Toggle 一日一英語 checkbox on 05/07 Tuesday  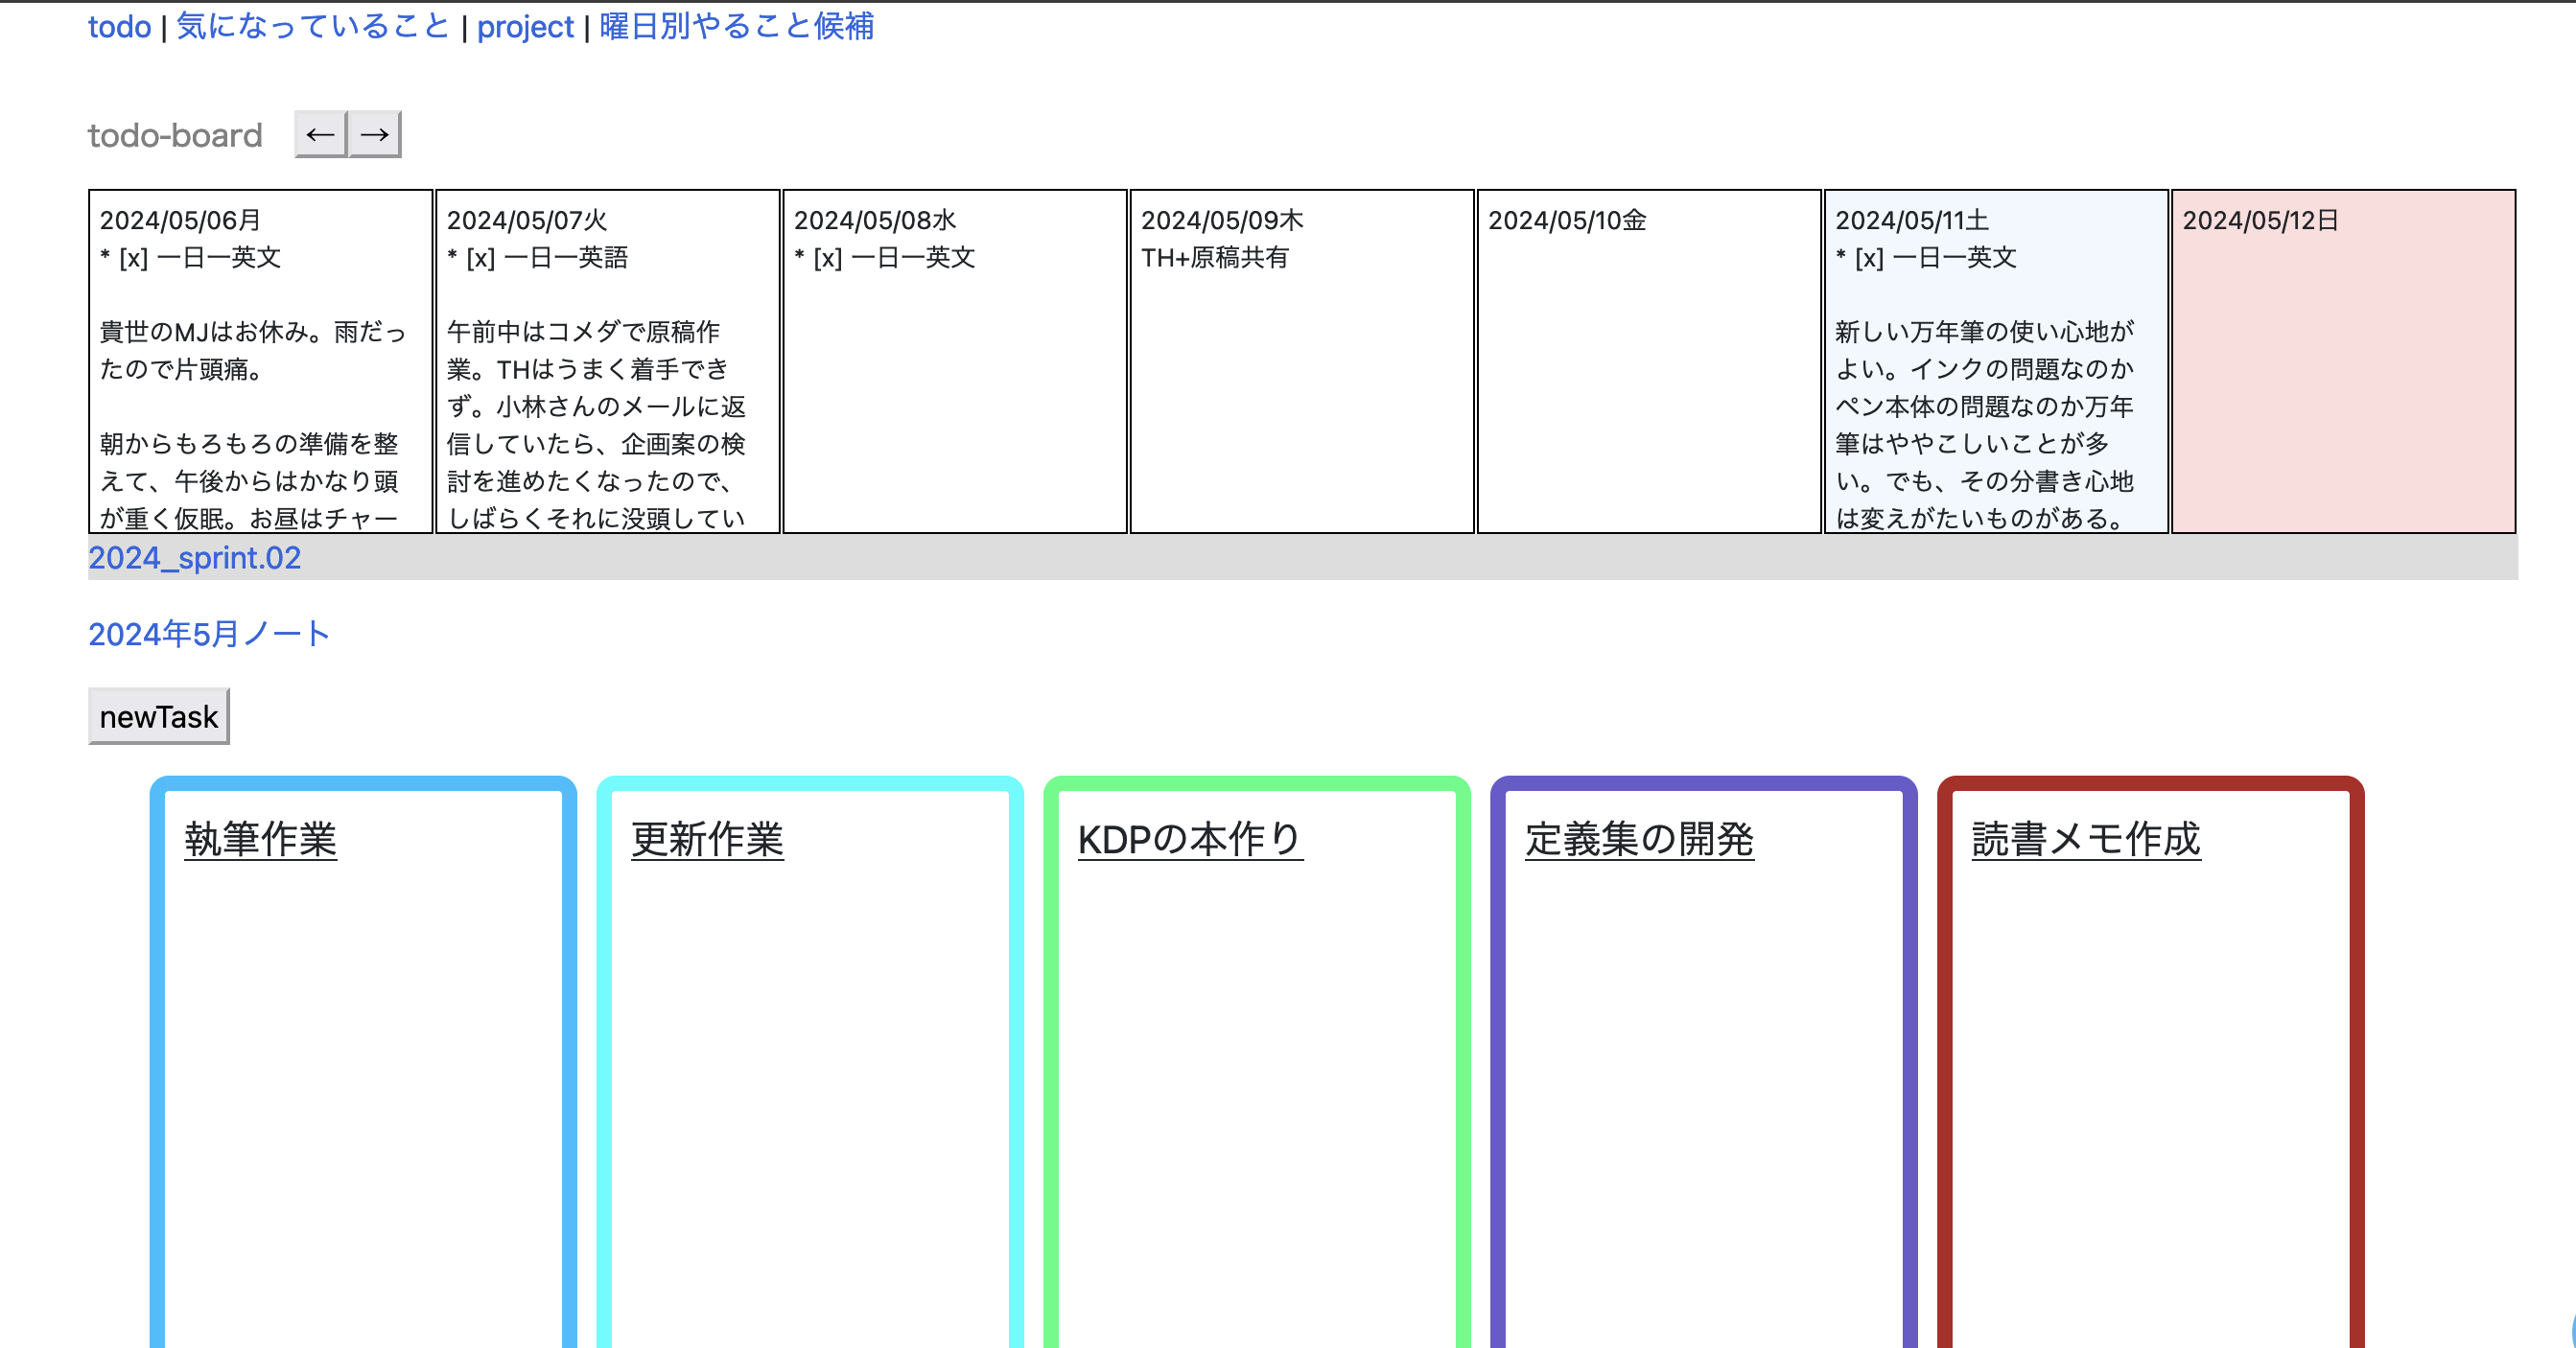click(480, 258)
